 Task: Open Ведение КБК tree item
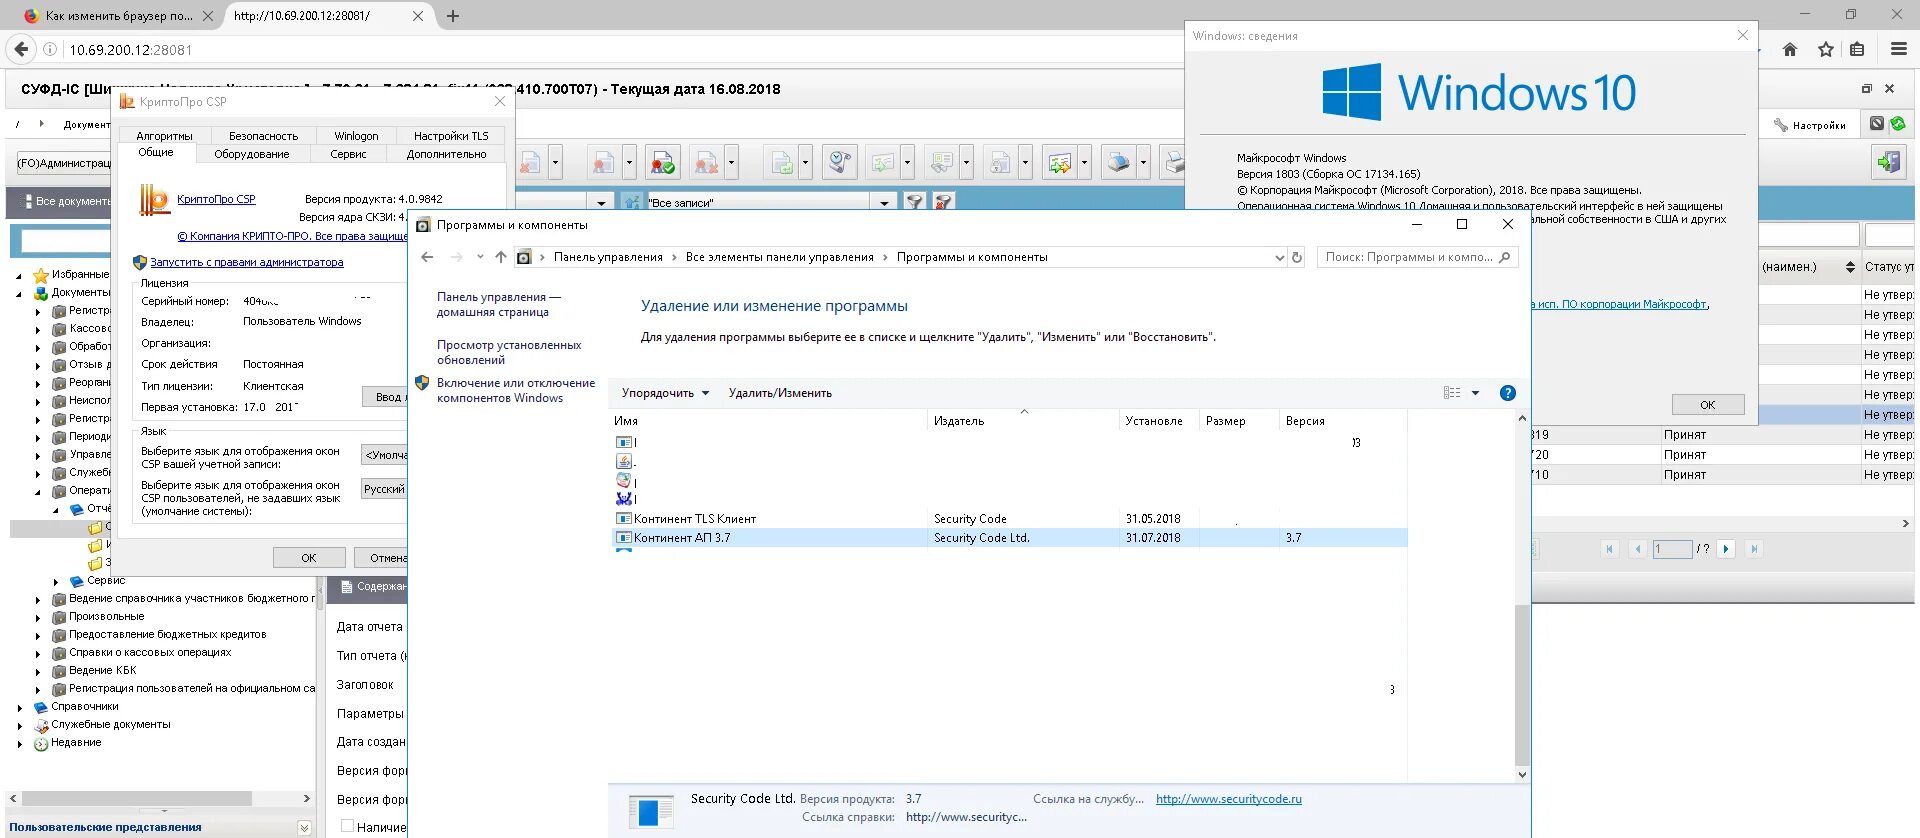point(102,671)
